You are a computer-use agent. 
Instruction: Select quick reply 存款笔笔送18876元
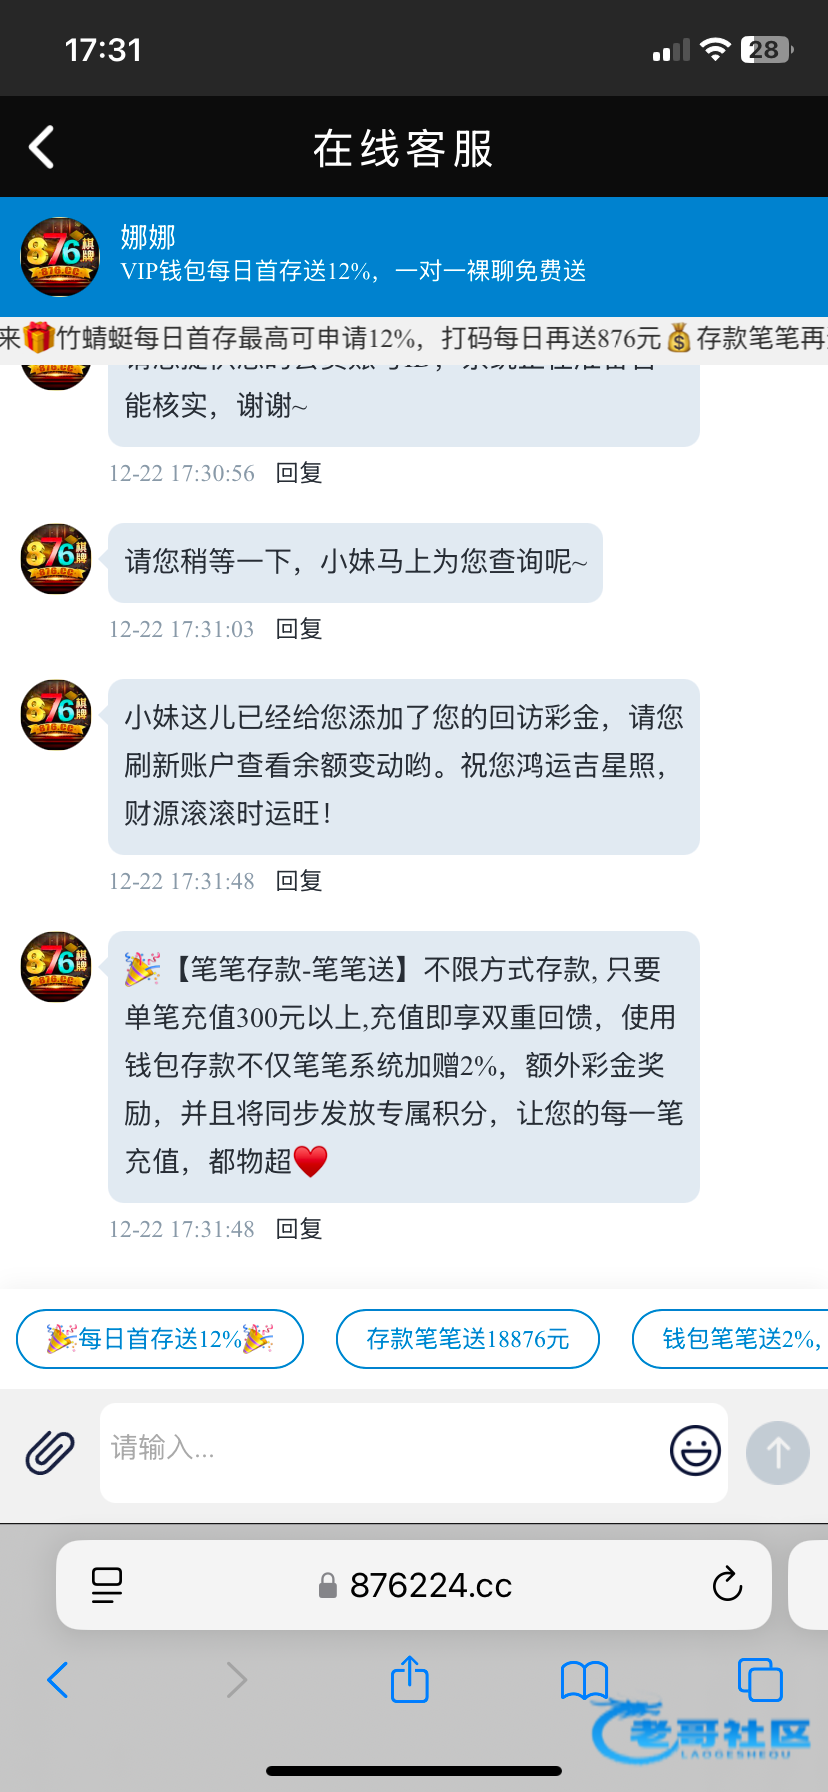coord(468,1339)
